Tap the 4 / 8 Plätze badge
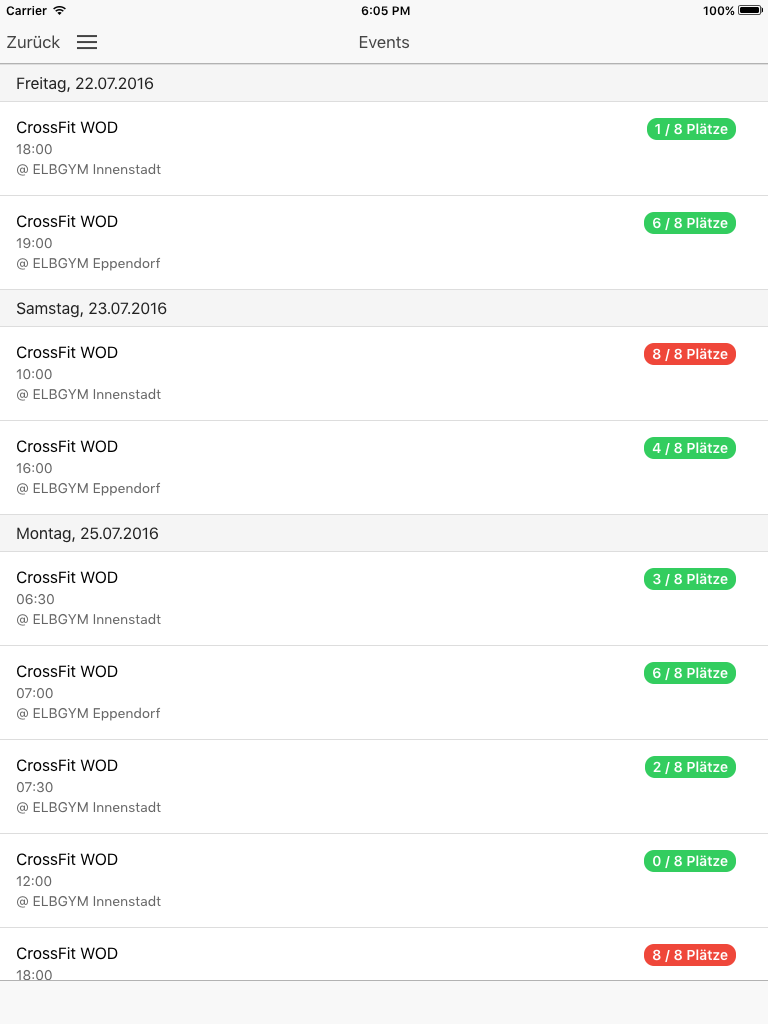This screenshot has height=1024, width=768. tap(690, 448)
